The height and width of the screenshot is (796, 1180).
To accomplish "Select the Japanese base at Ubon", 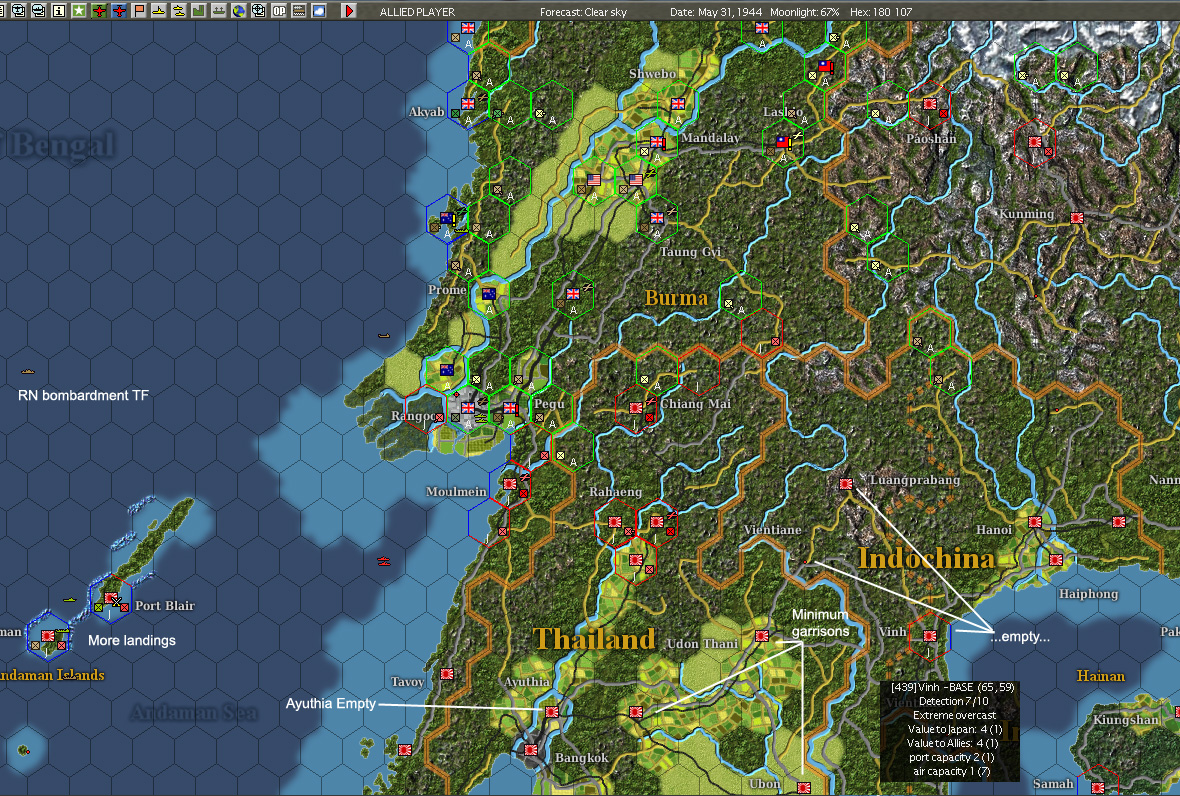I will (804, 788).
